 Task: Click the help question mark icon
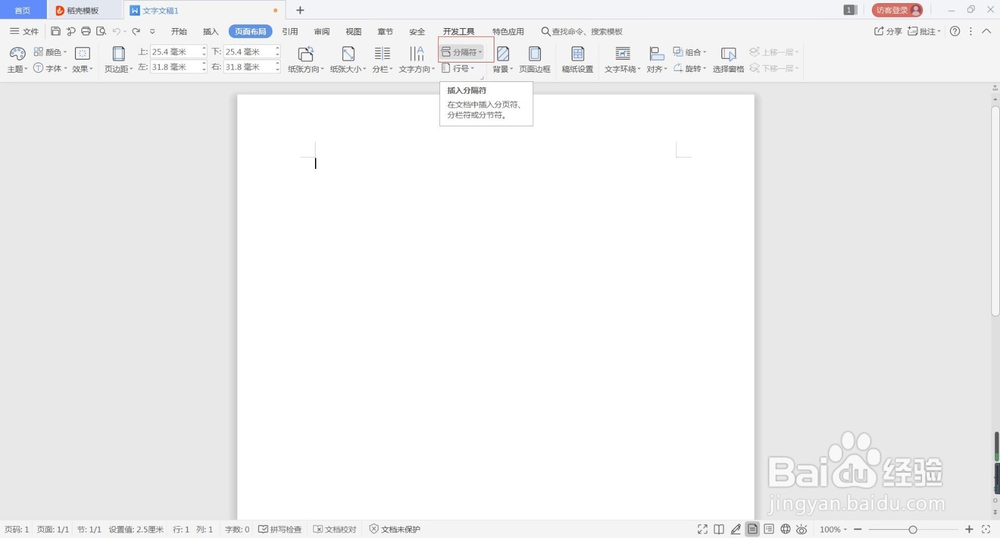coord(955,31)
